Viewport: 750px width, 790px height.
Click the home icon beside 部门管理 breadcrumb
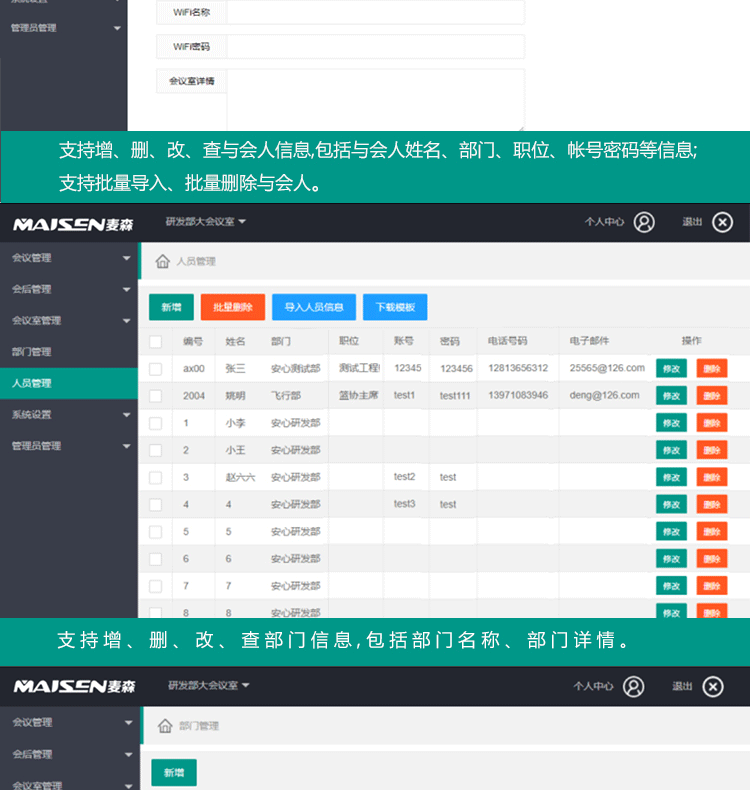coord(164,726)
